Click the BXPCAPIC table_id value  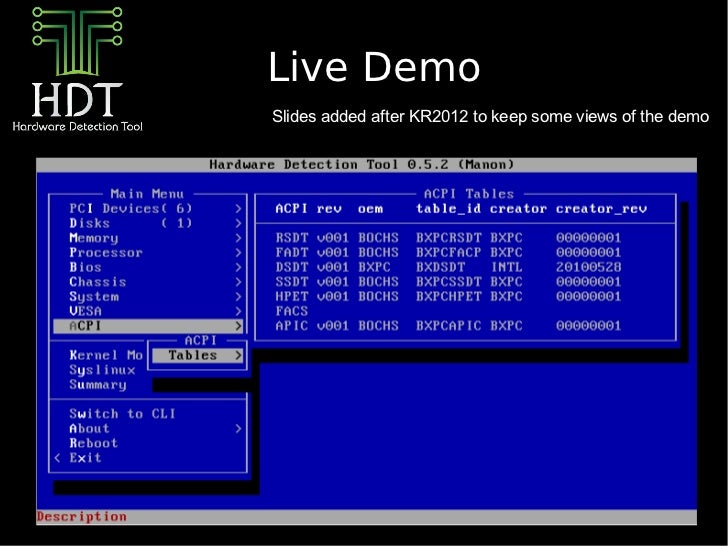[448, 326]
